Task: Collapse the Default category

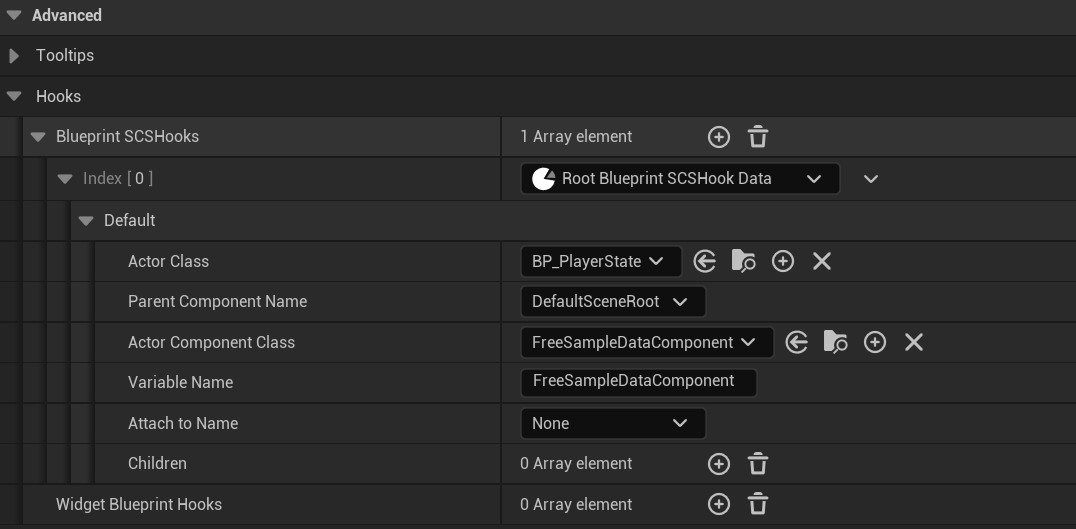Action: pos(86,221)
